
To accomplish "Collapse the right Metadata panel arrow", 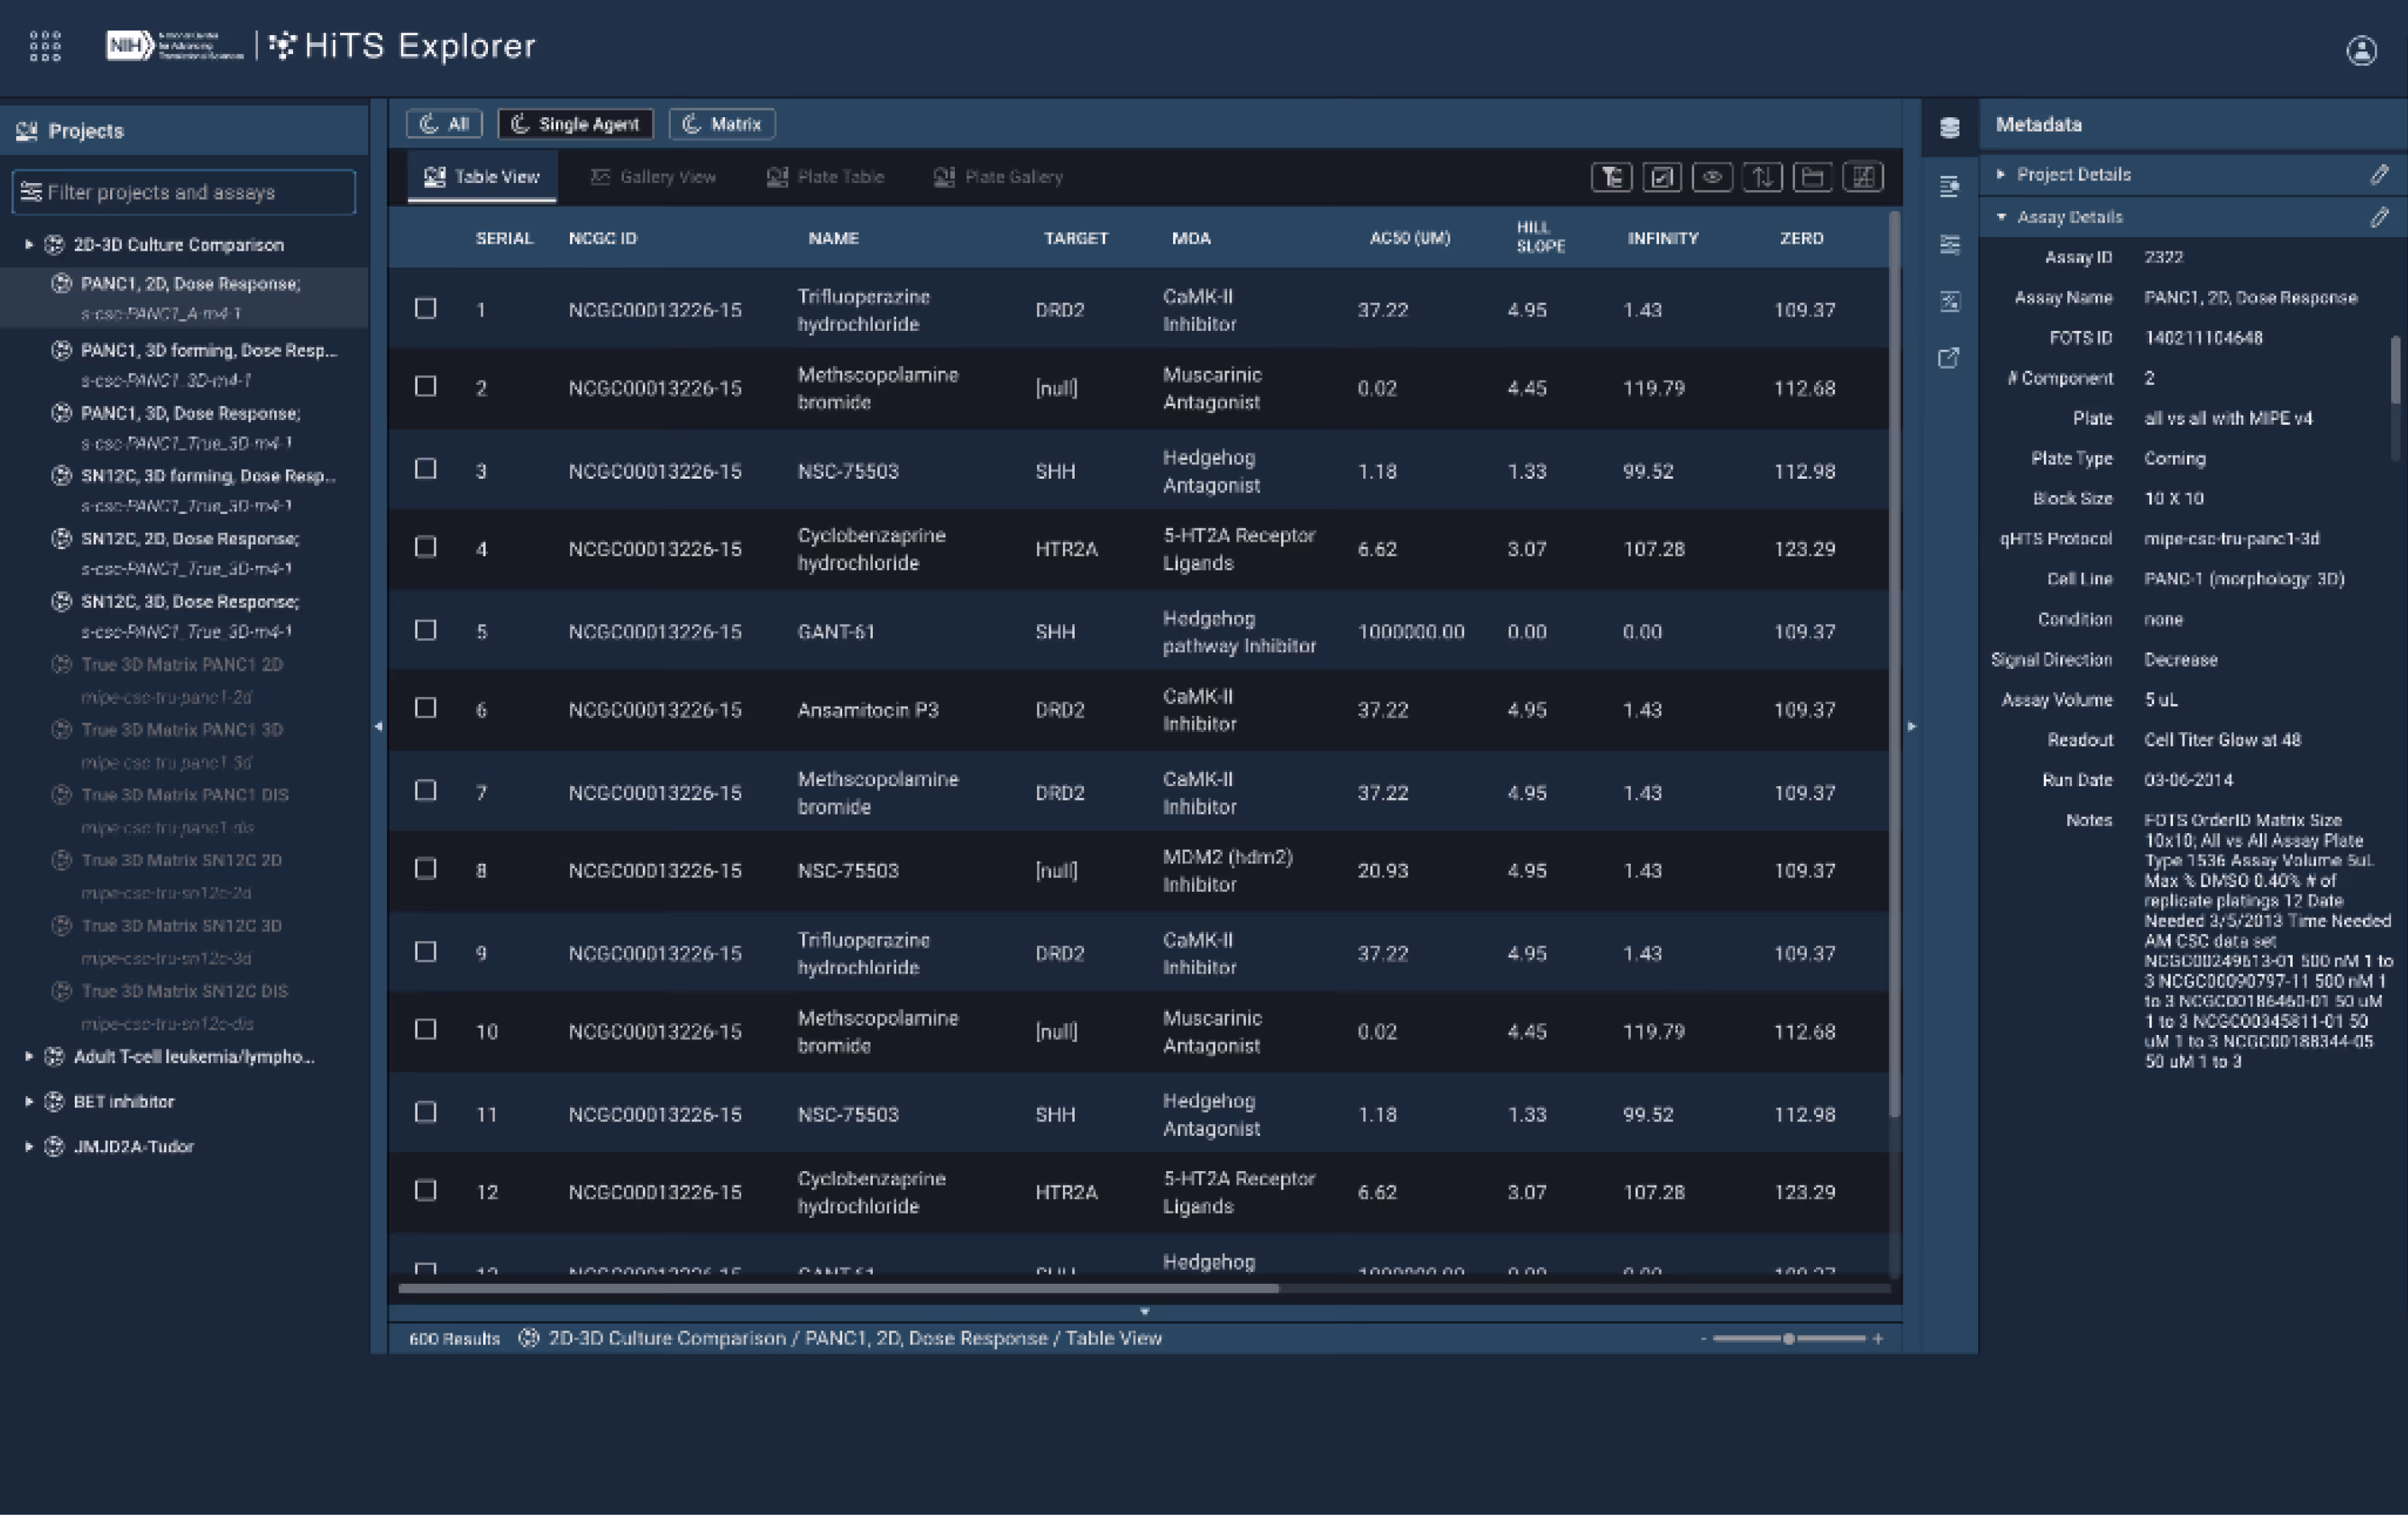I will tap(1911, 726).
